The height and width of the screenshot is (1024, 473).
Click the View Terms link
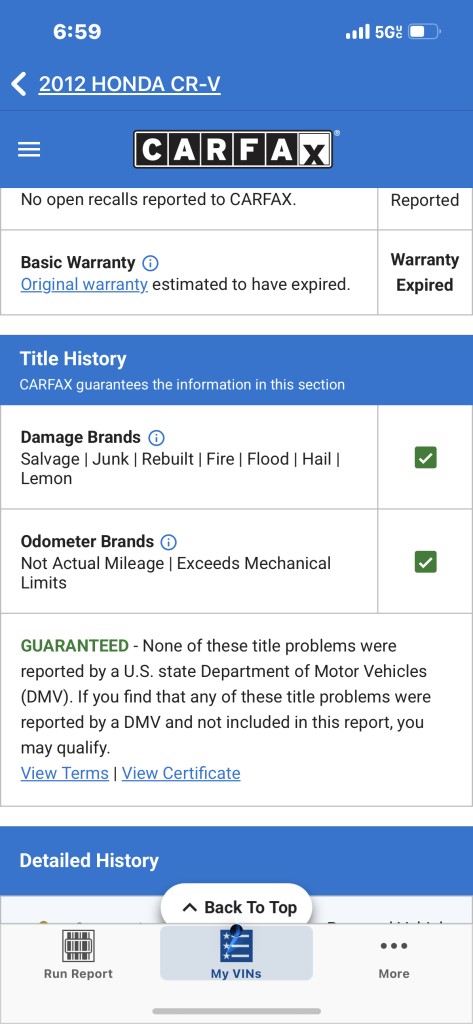tap(65, 773)
